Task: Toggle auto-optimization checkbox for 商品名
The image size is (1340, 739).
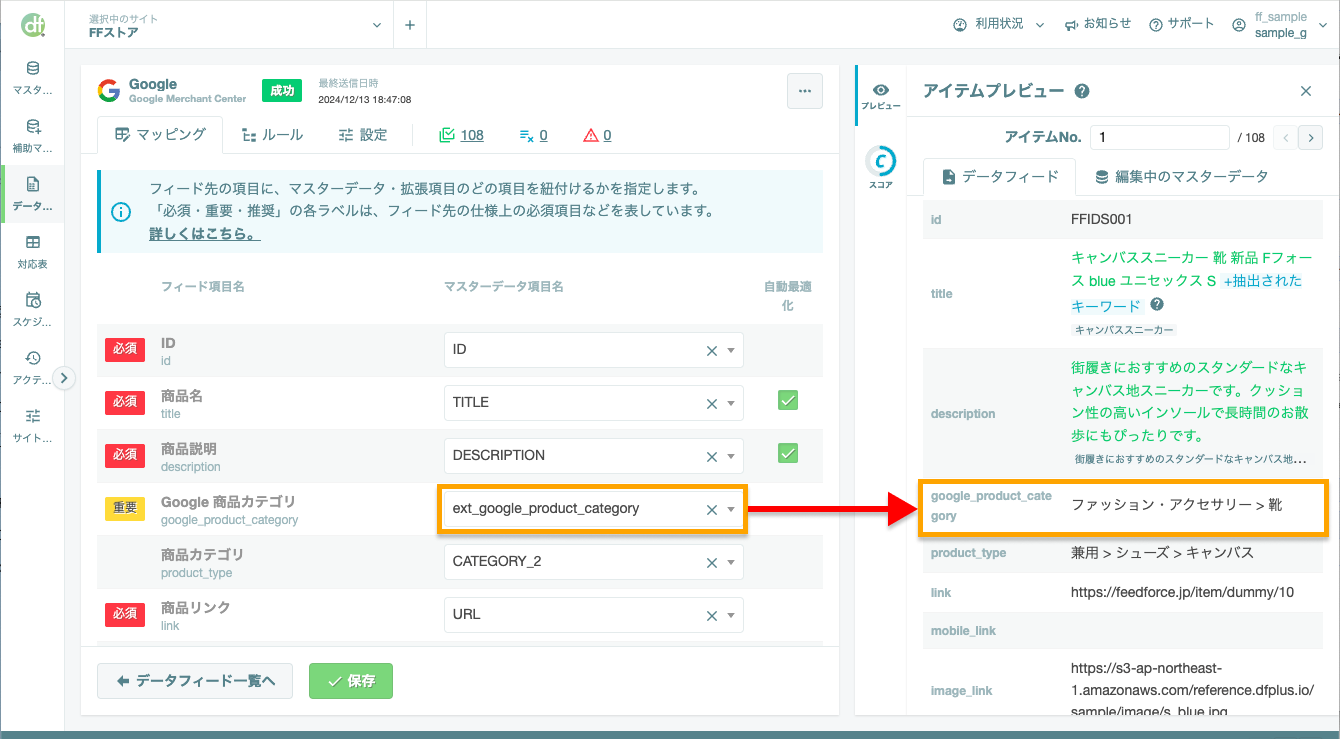Action: pyautogui.click(x=788, y=401)
